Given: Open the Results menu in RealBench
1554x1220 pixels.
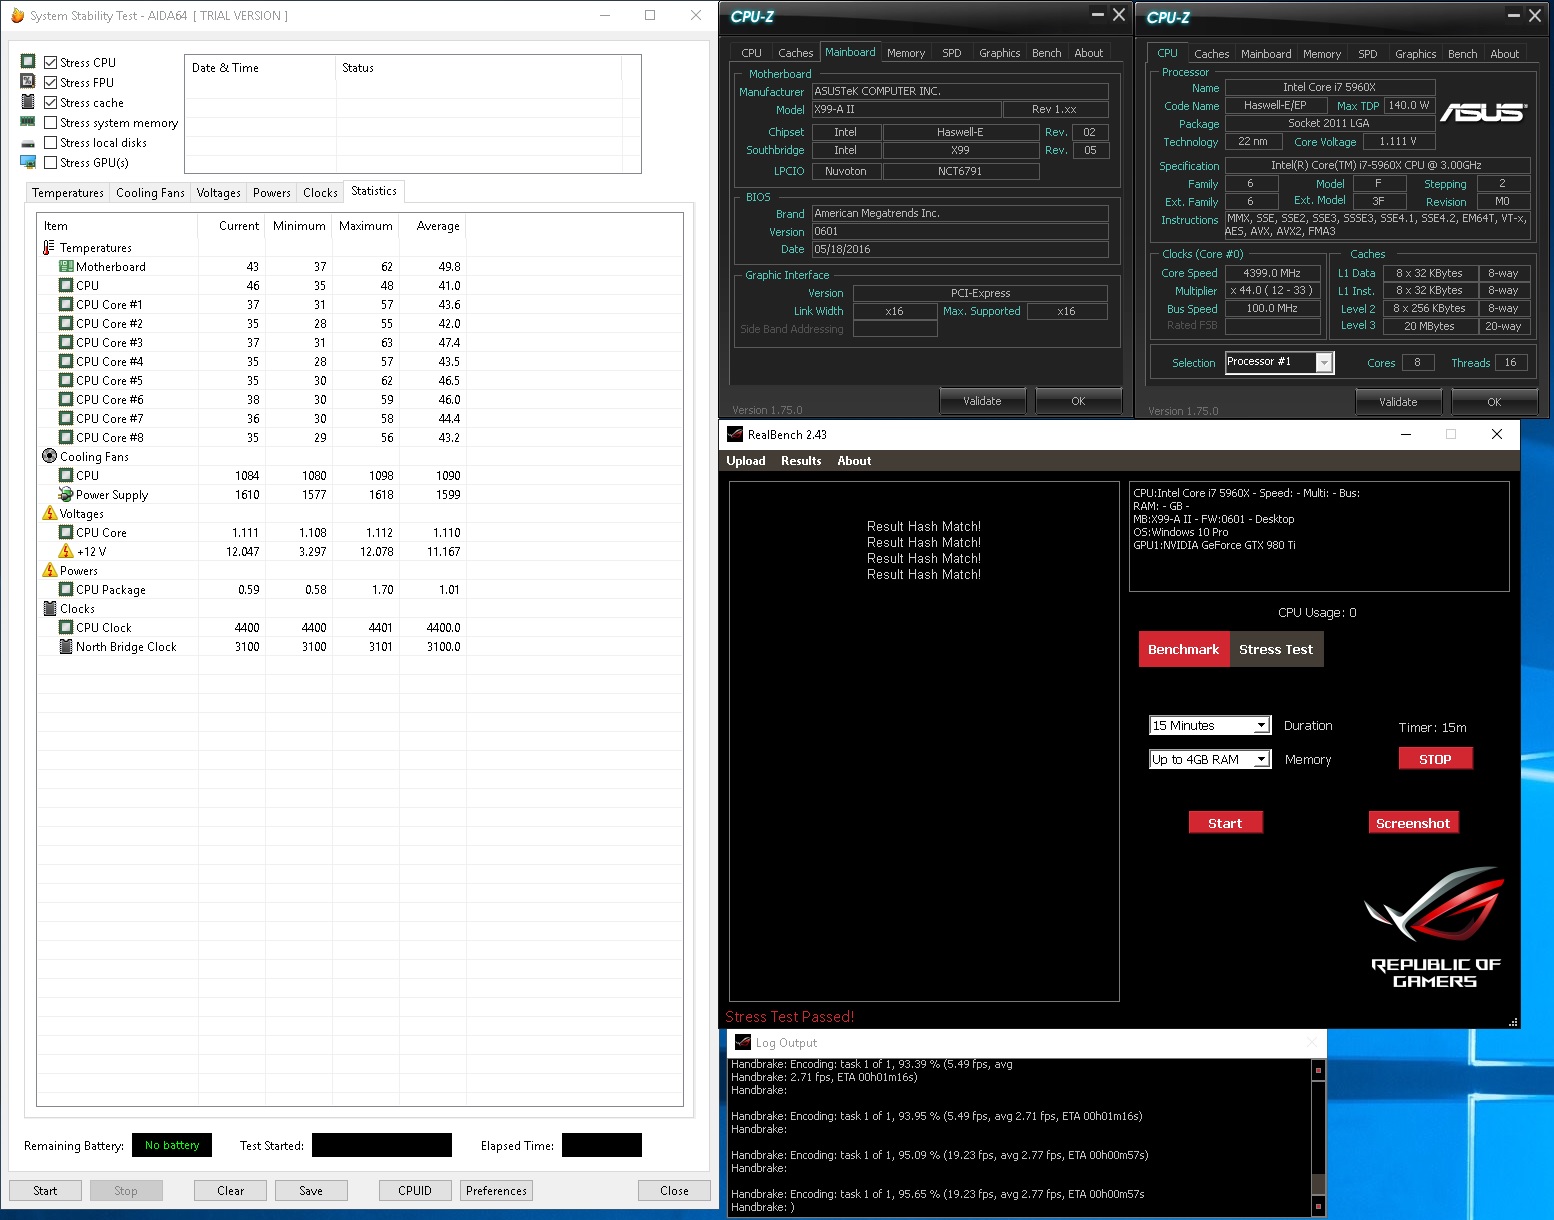Looking at the screenshot, I should point(801,461).
